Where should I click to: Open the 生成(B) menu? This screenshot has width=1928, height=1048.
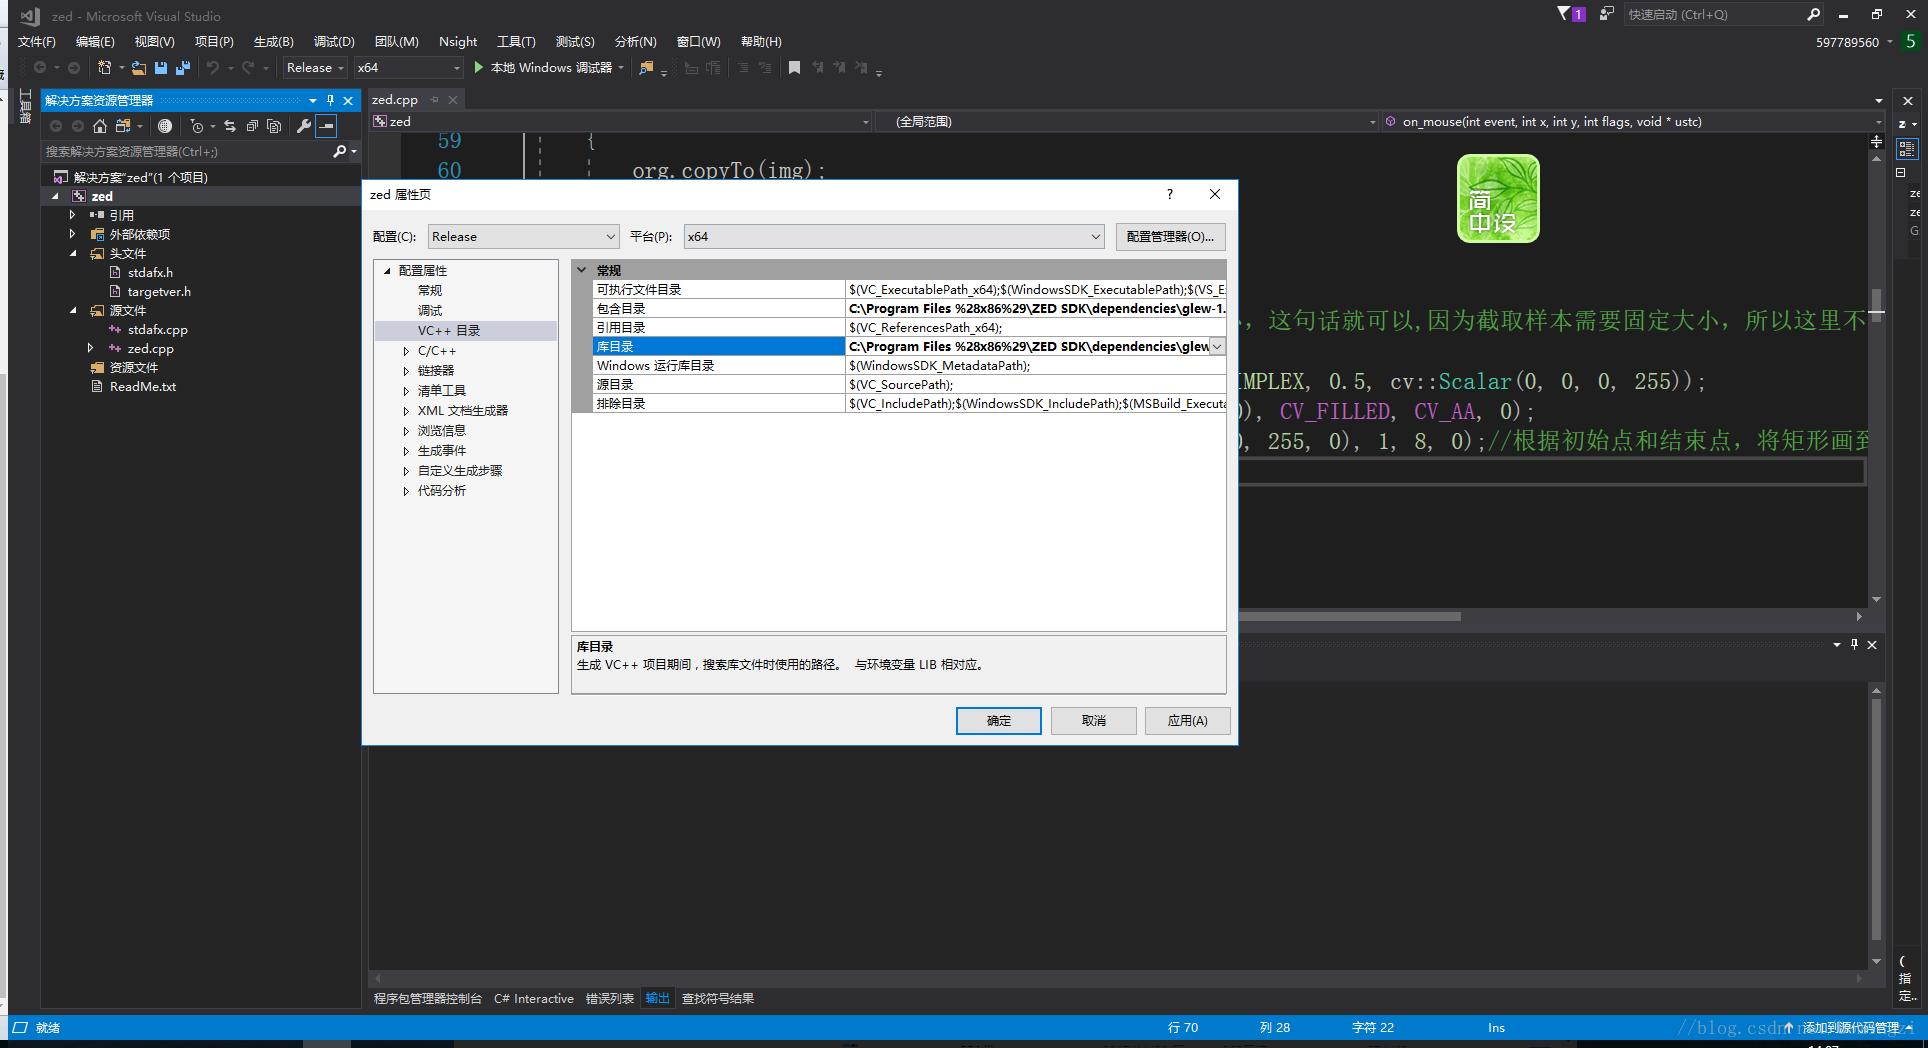tap(273, 42)
